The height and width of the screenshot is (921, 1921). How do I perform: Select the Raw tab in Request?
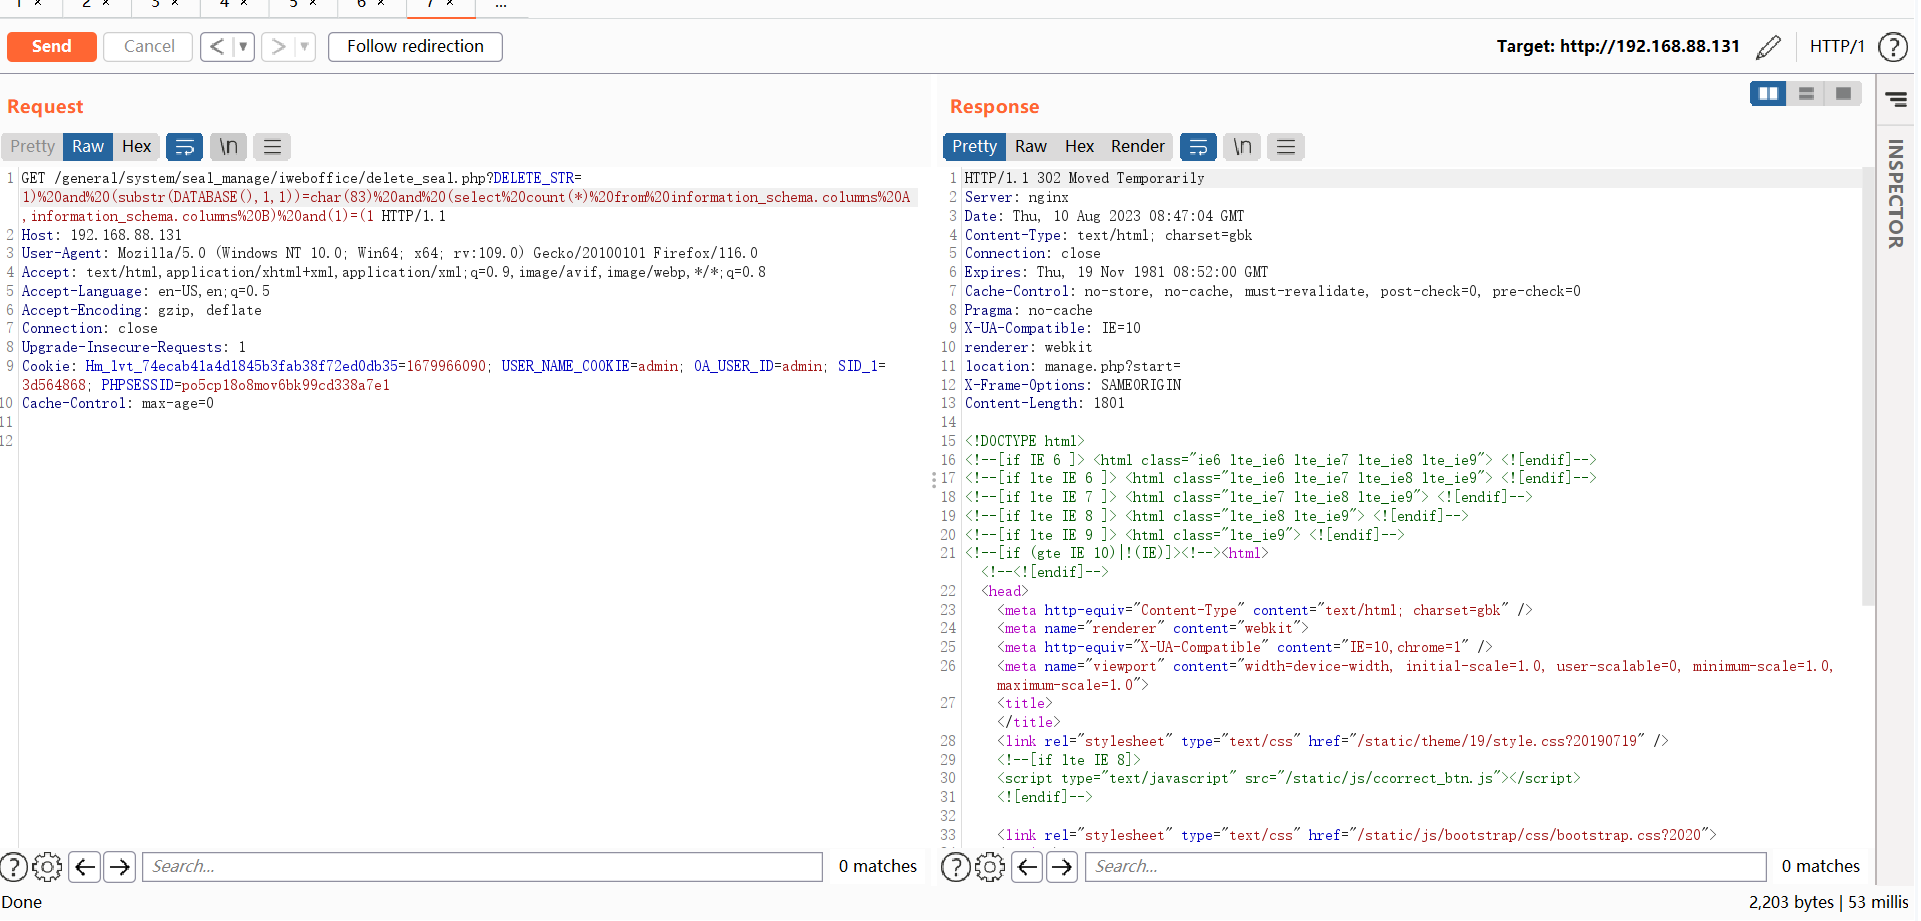88,147
